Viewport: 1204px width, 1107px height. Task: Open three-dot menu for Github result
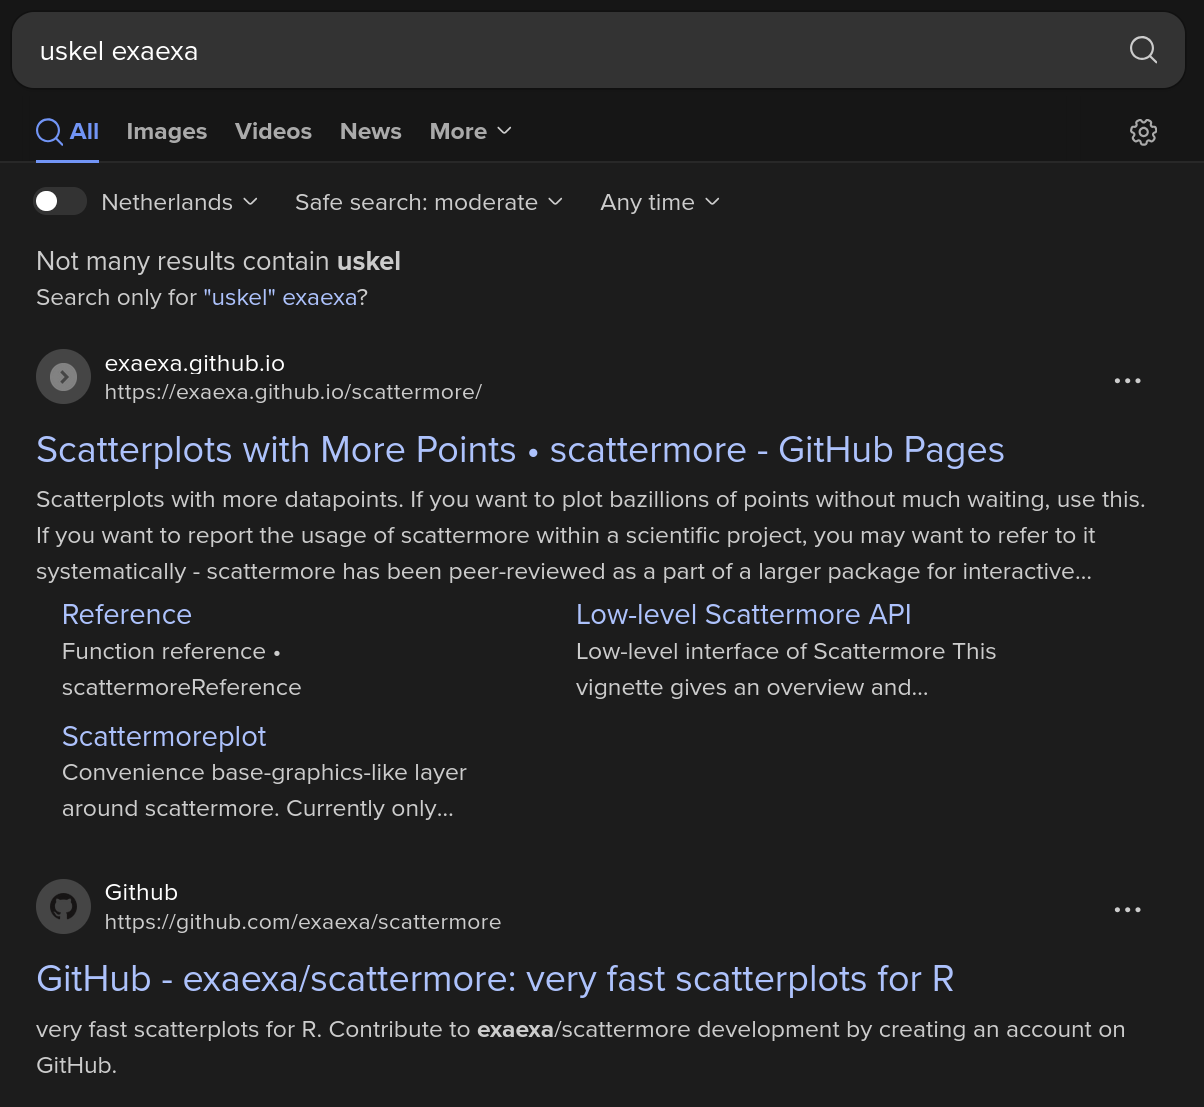(1127, 910)
